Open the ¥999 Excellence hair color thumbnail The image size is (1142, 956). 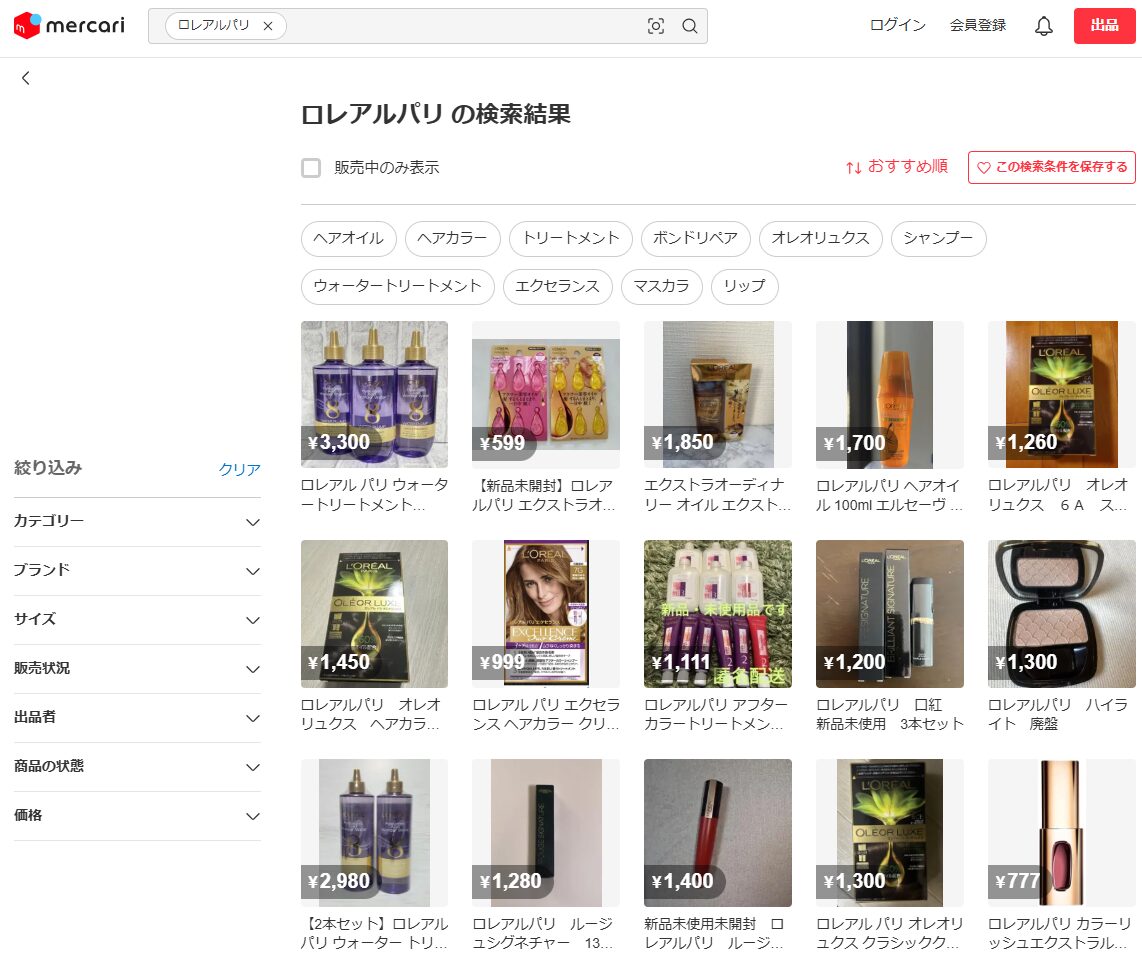click(x=546, y=614)
